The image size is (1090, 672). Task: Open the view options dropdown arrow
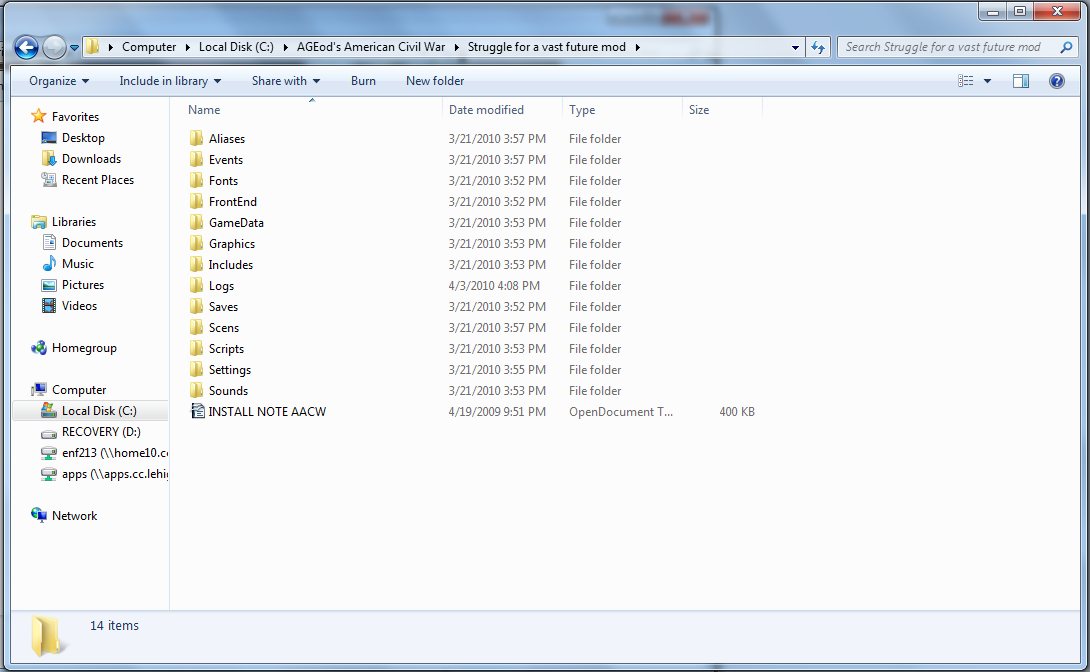click(988, 81)
